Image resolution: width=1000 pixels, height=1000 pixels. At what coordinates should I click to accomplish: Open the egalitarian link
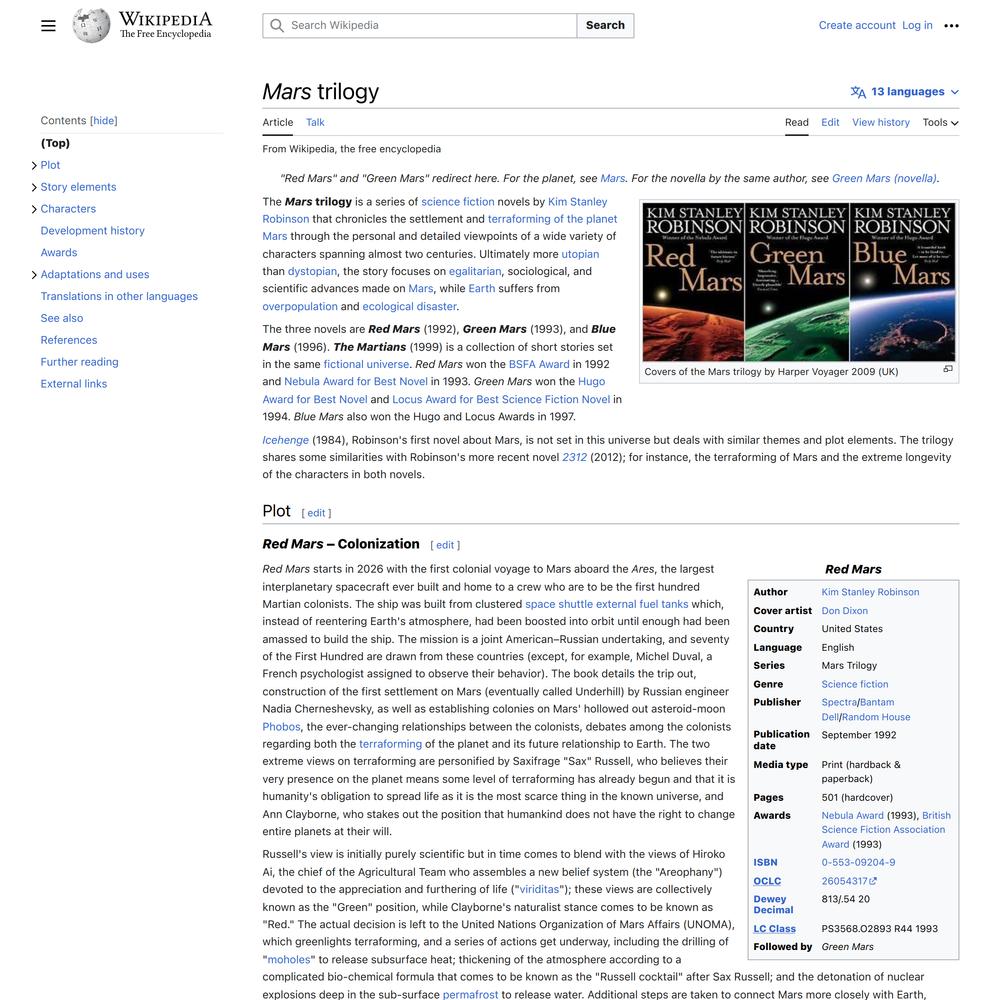click(475, 271)
